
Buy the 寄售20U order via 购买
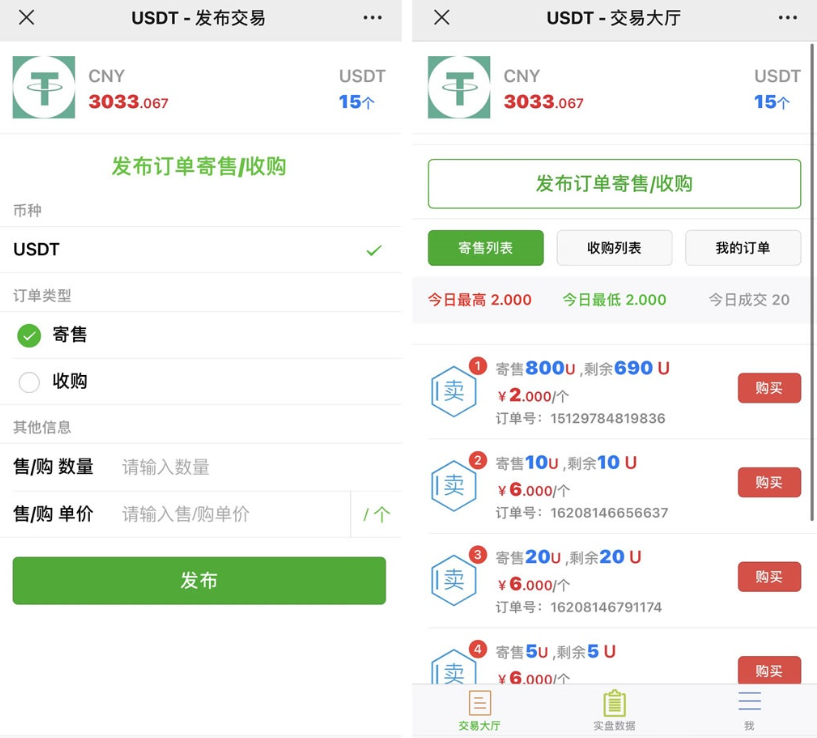[x=769, y=576]
